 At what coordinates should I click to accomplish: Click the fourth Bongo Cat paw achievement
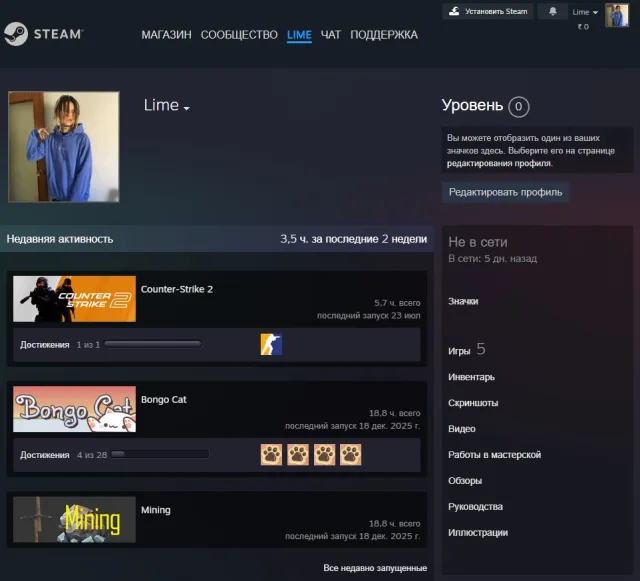(x=351, y=454)
